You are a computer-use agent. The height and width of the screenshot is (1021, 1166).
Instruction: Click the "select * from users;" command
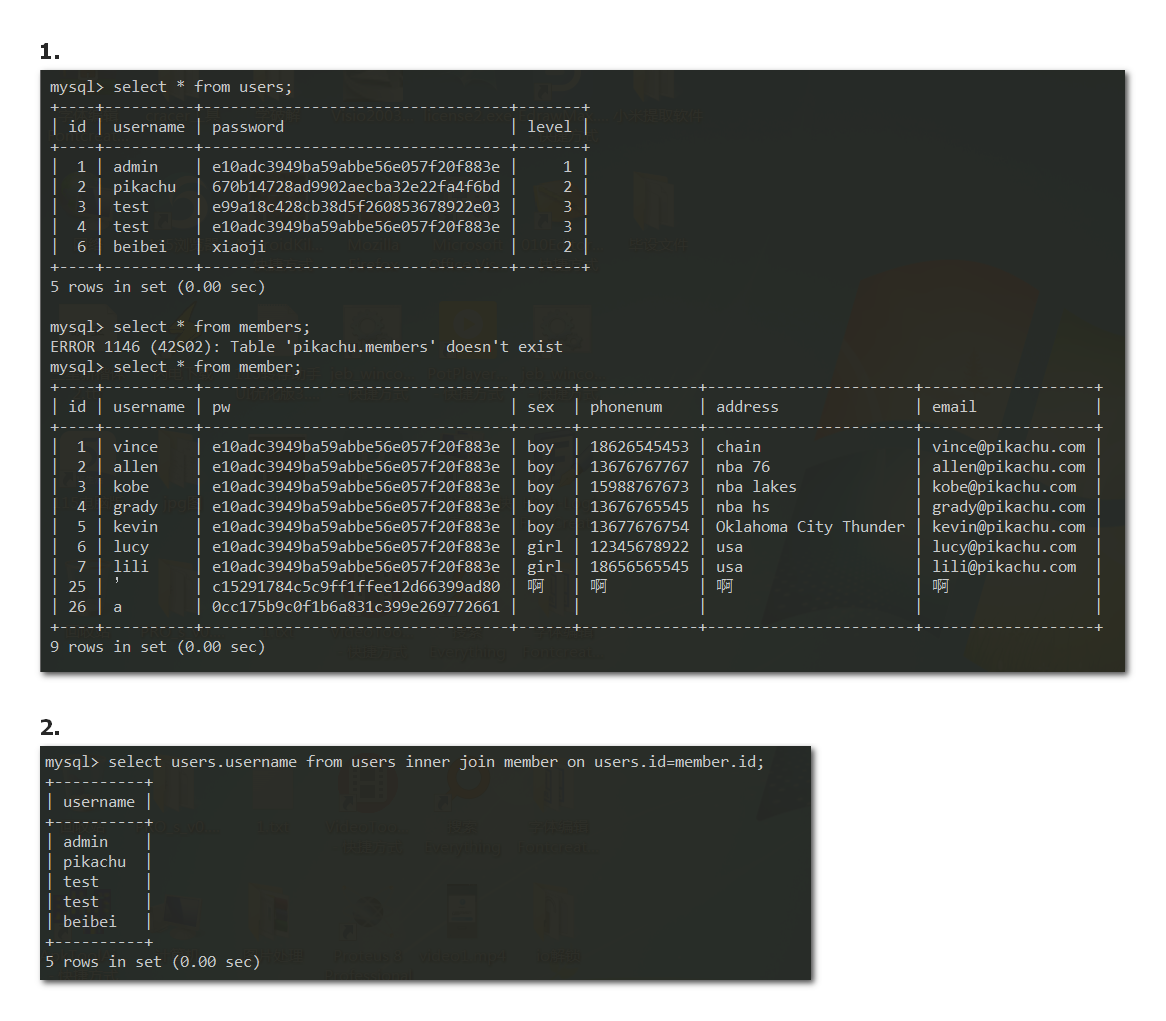pyautogui.click(x=202, y=87)
